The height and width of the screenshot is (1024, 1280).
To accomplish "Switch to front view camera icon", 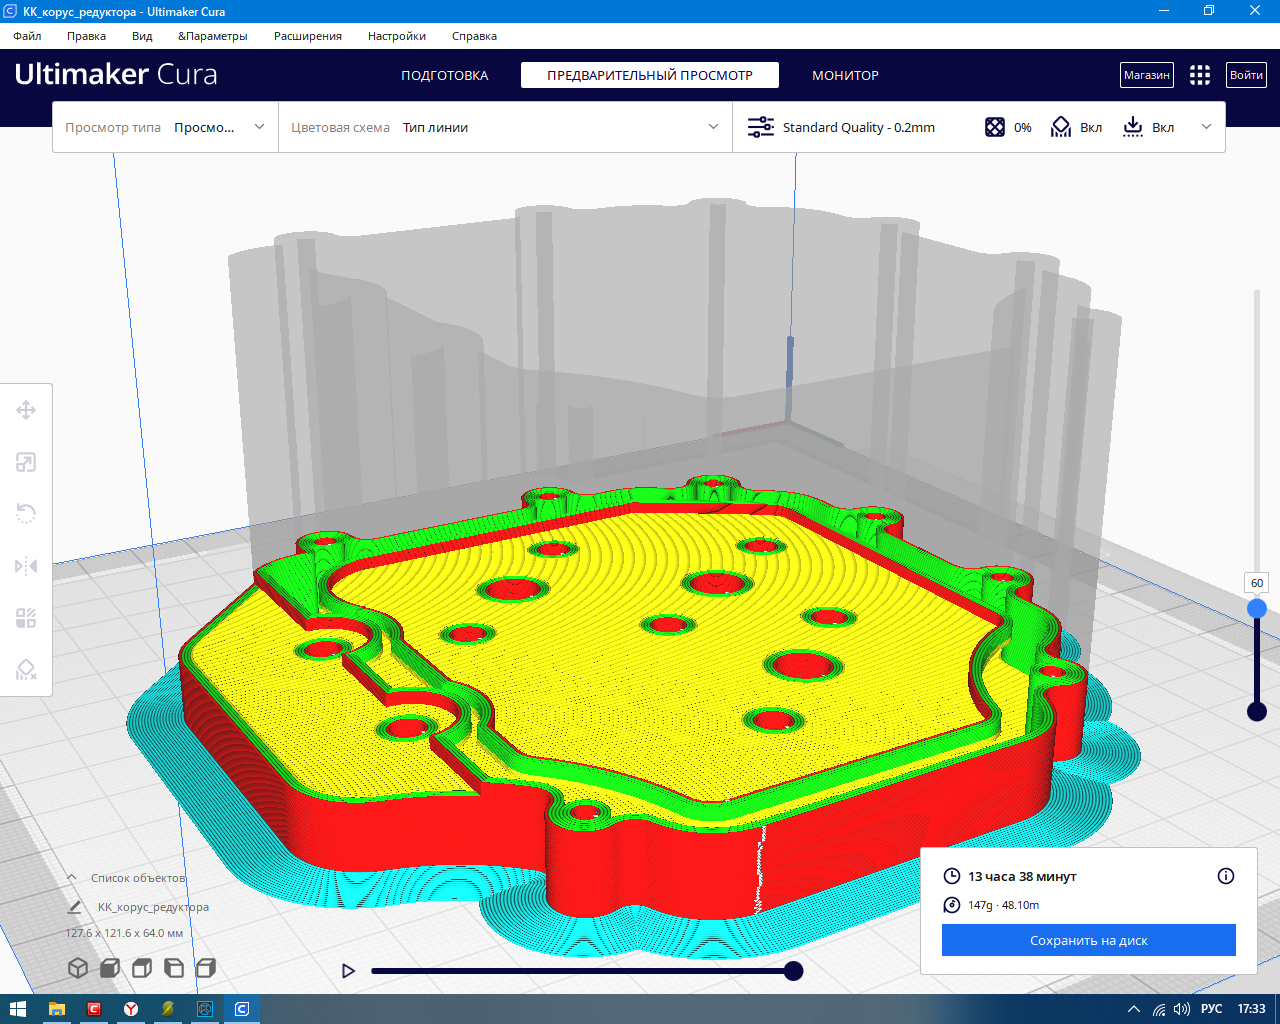I will (110, 968).
